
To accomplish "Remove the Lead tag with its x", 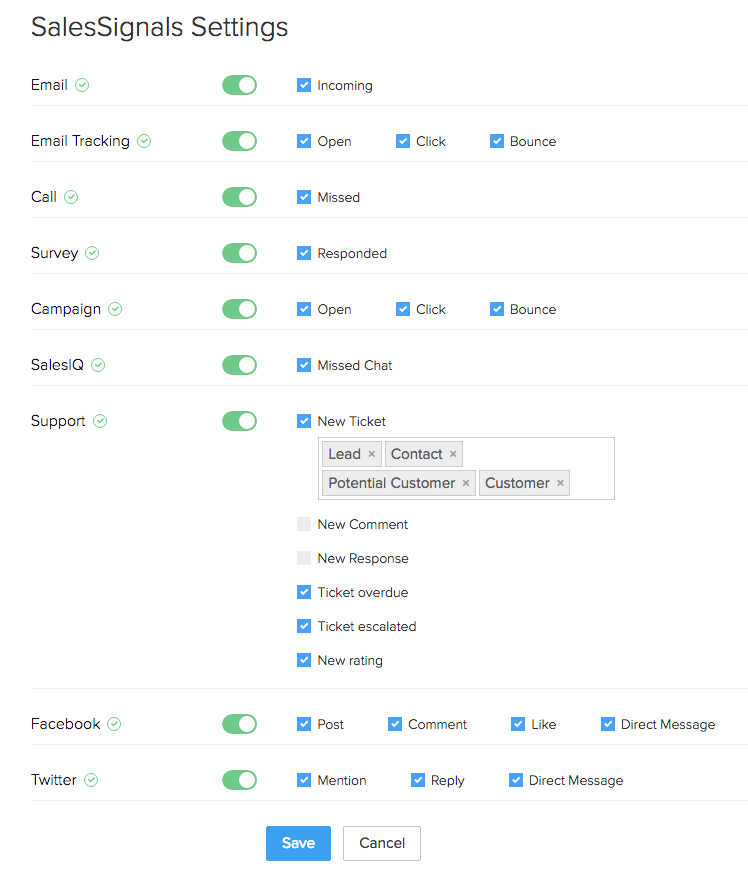I will (x=372, y=454).
